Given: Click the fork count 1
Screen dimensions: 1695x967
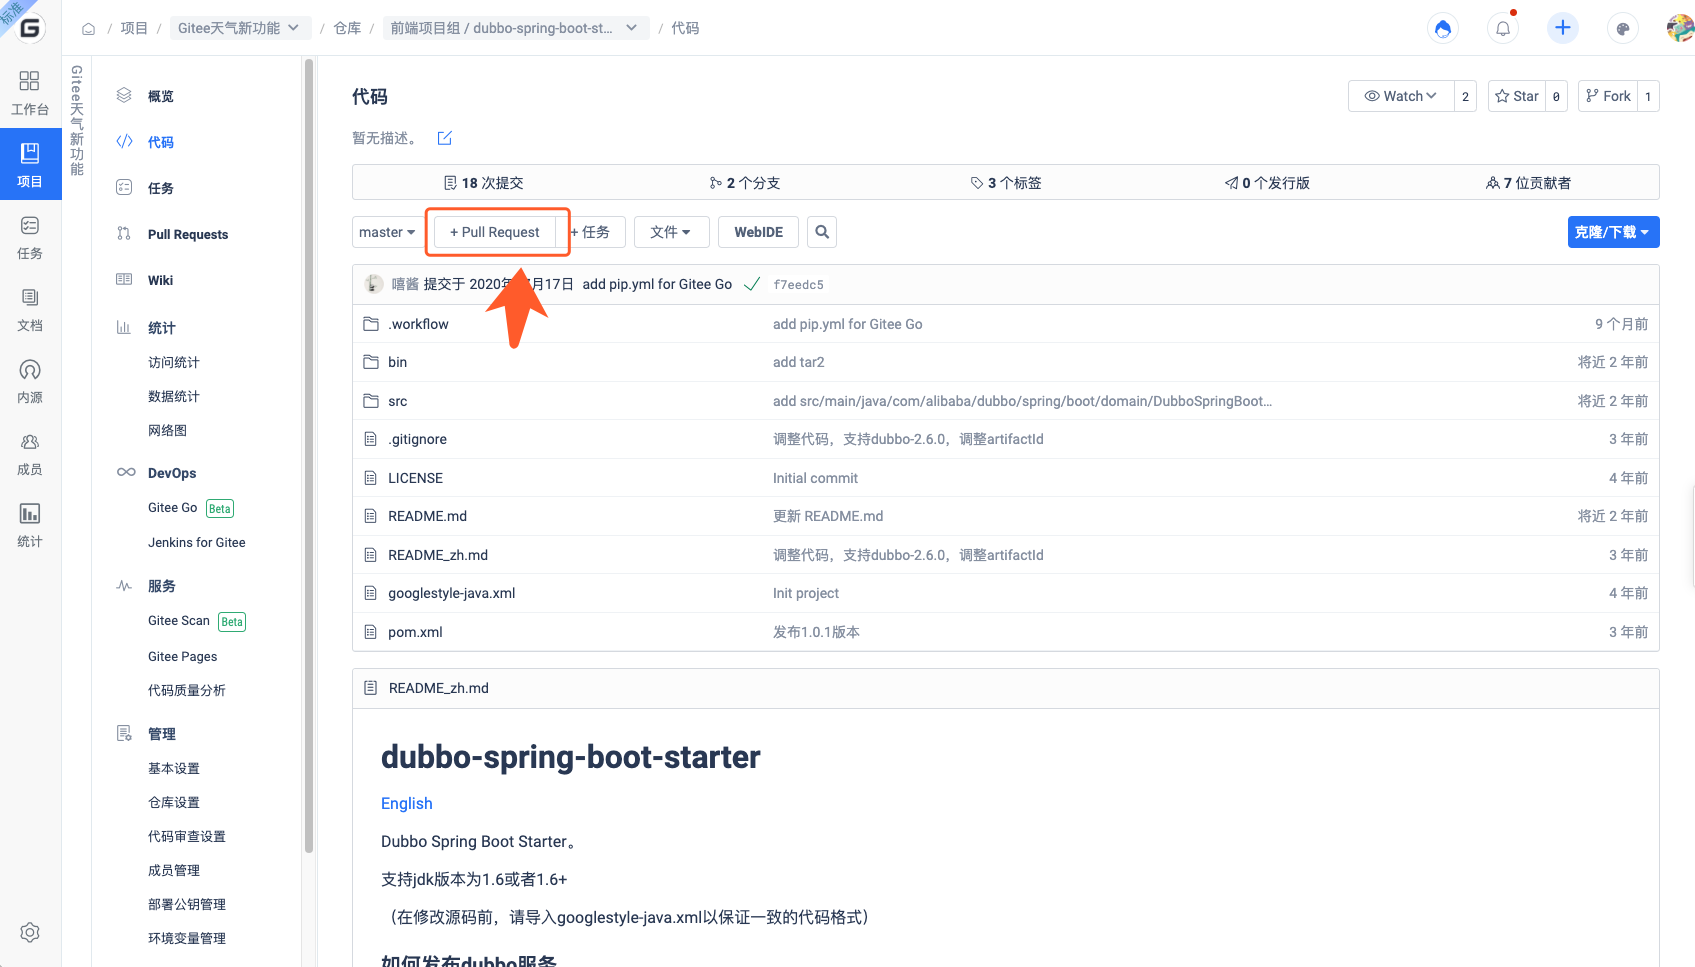Looking at the screenshot, I should pyautogui.click(x=1648, y=96).
